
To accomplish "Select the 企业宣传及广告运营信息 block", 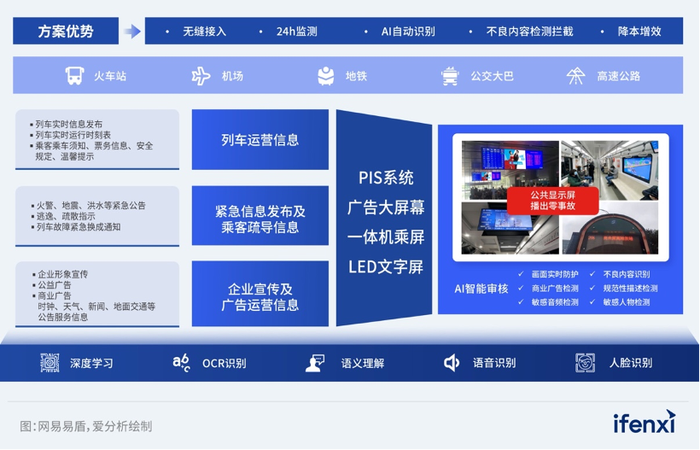I will point(260,294).
